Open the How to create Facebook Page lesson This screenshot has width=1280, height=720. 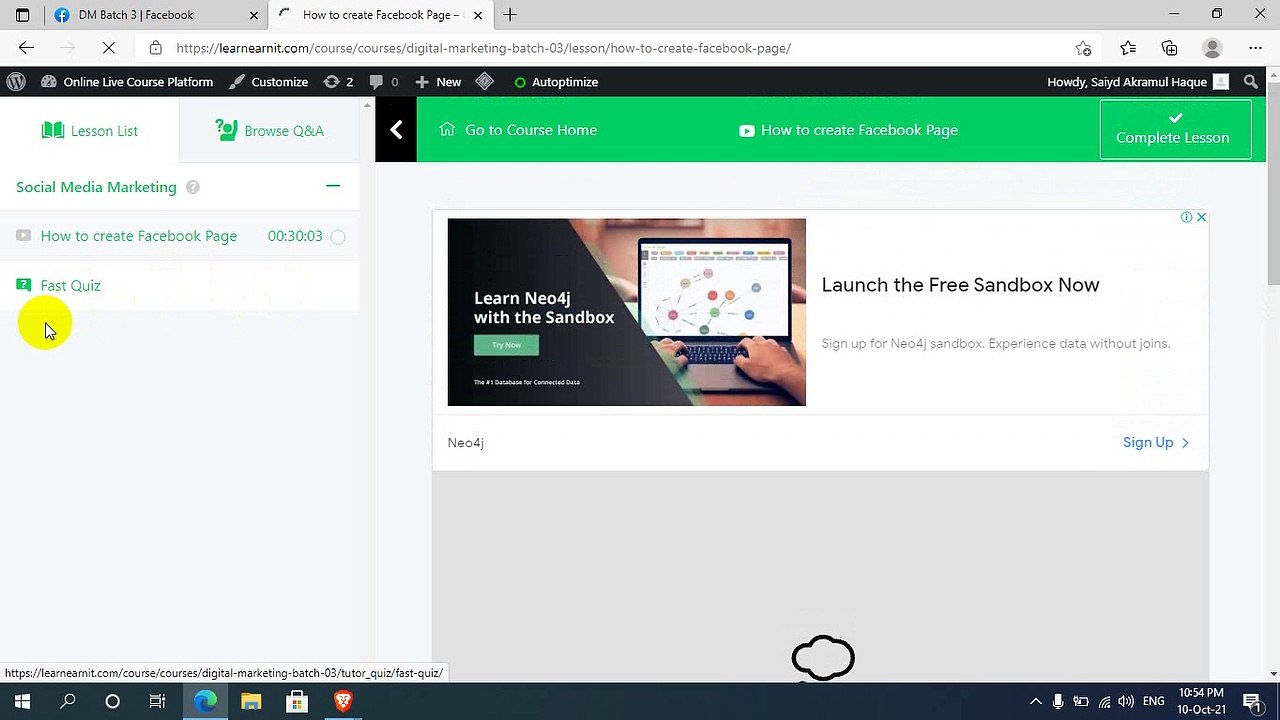pos(139,236)
